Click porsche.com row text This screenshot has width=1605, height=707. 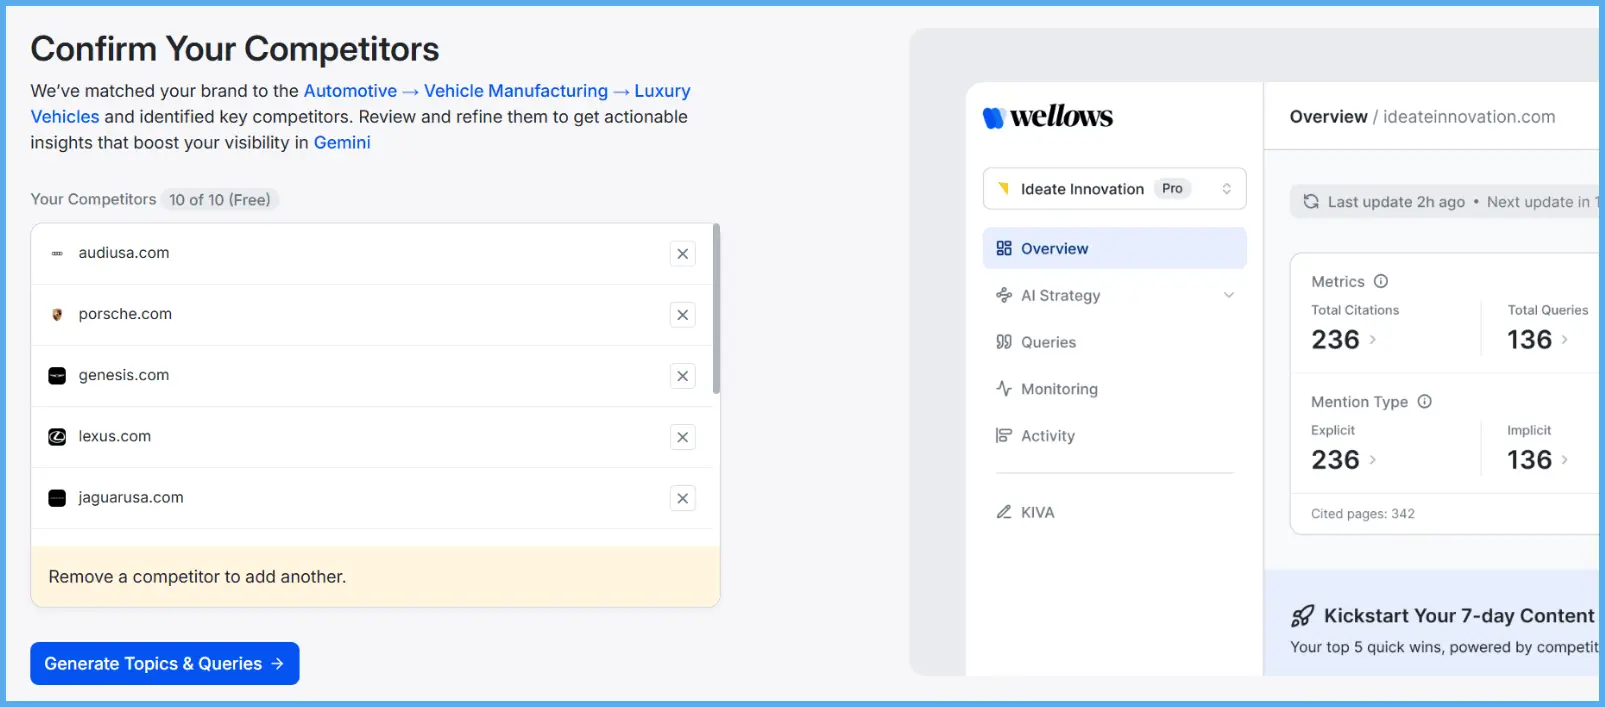pos(125,314)
